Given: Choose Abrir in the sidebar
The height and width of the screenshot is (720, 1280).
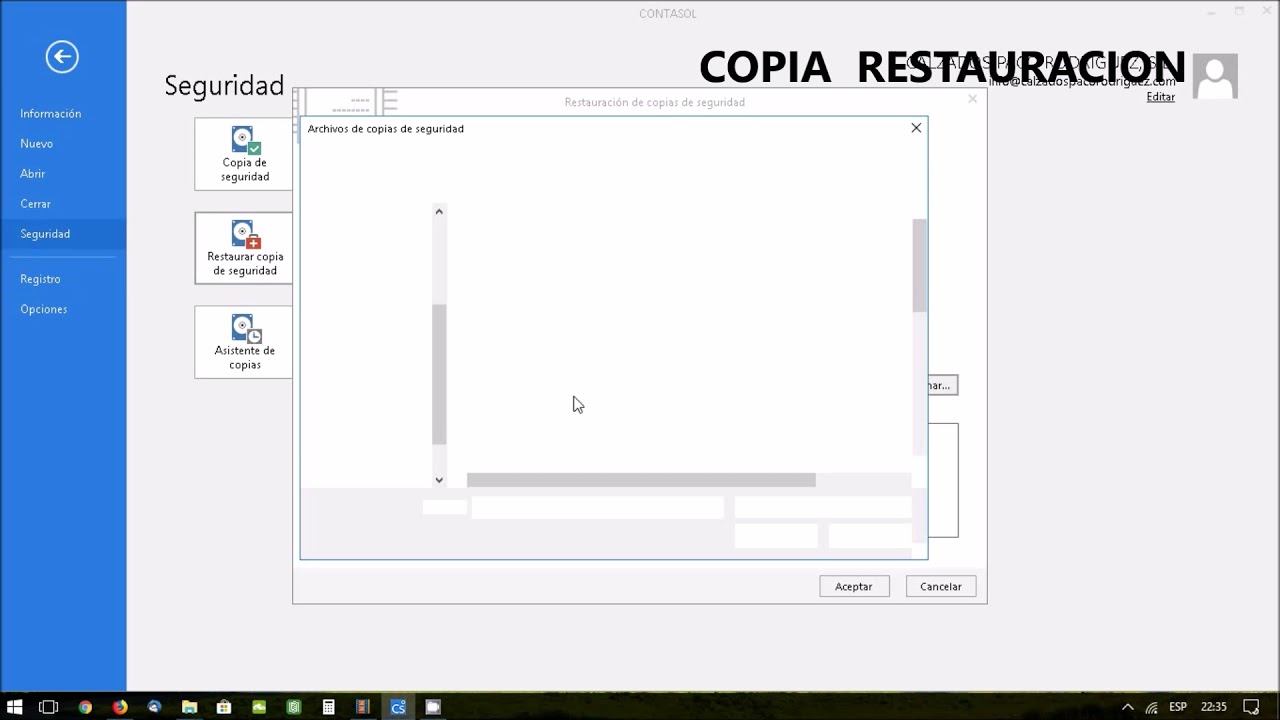Looking at the screenshot, I should 33,174.
